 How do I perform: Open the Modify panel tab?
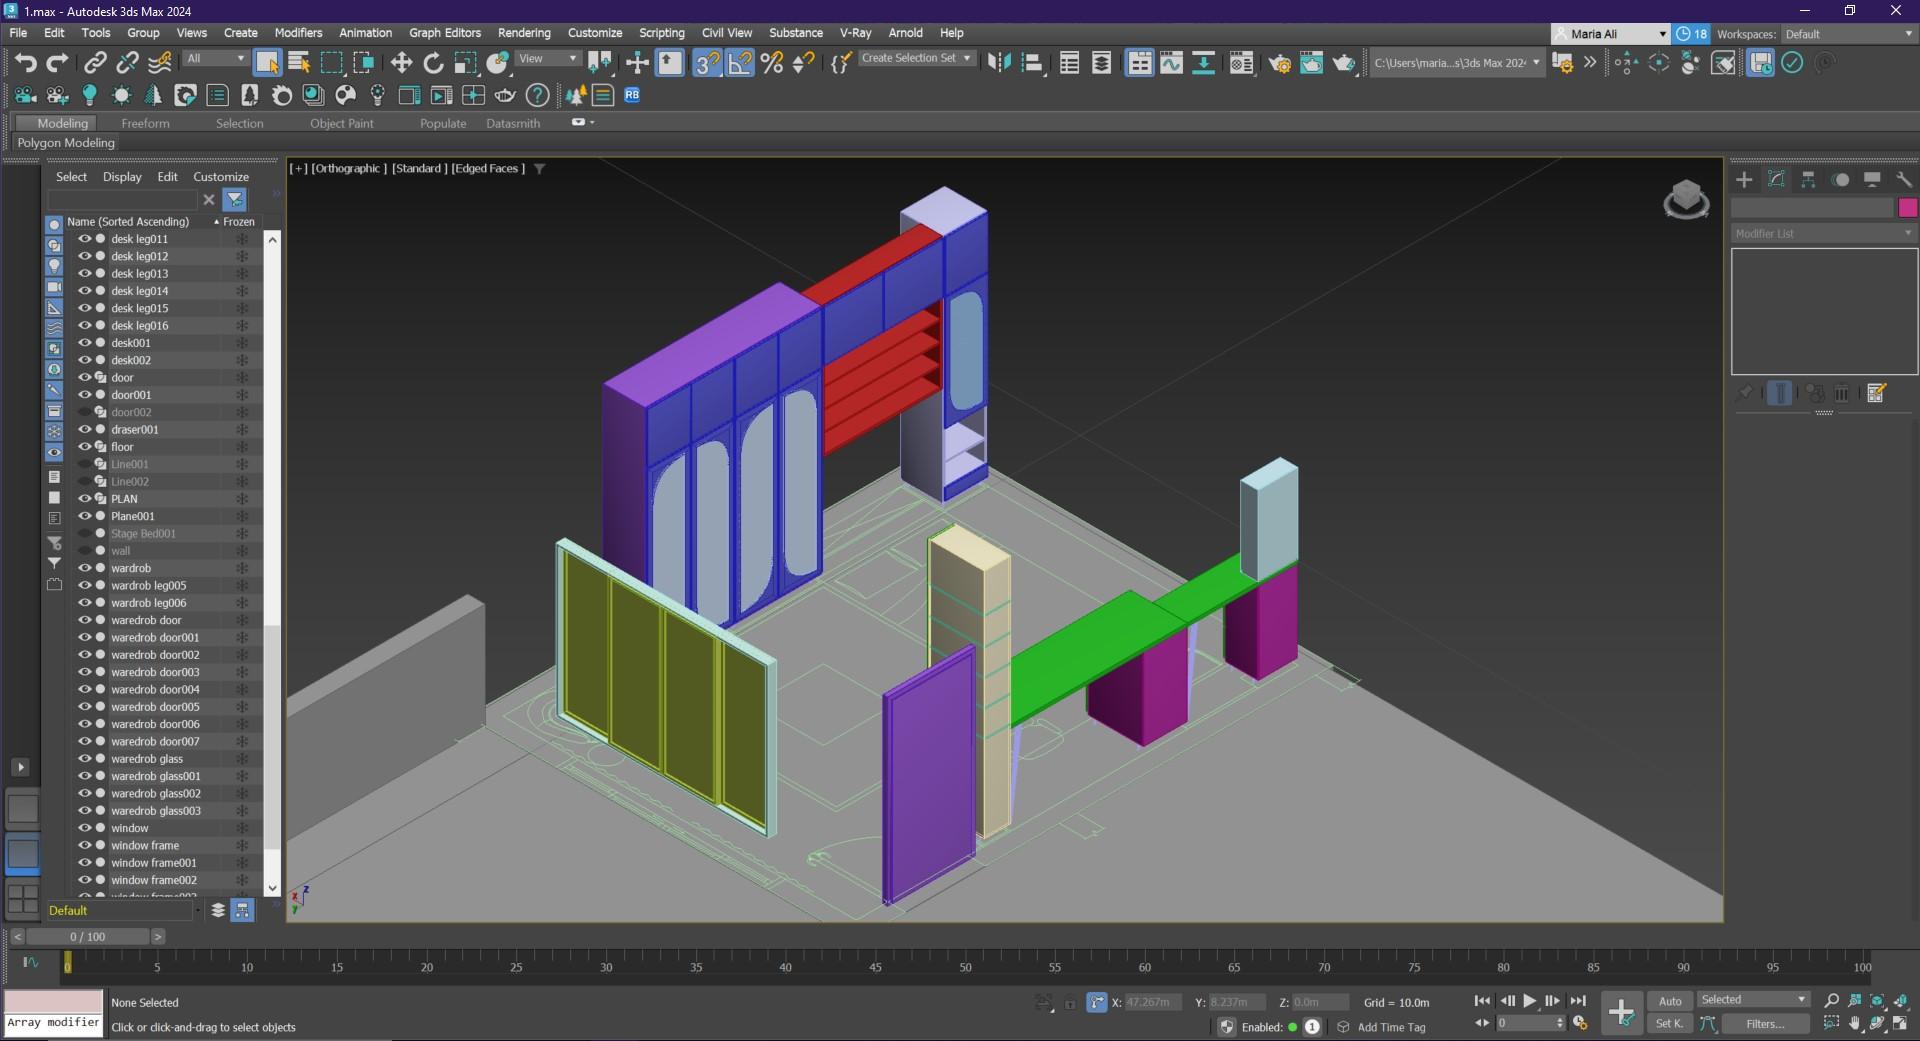coord(1776,179)
